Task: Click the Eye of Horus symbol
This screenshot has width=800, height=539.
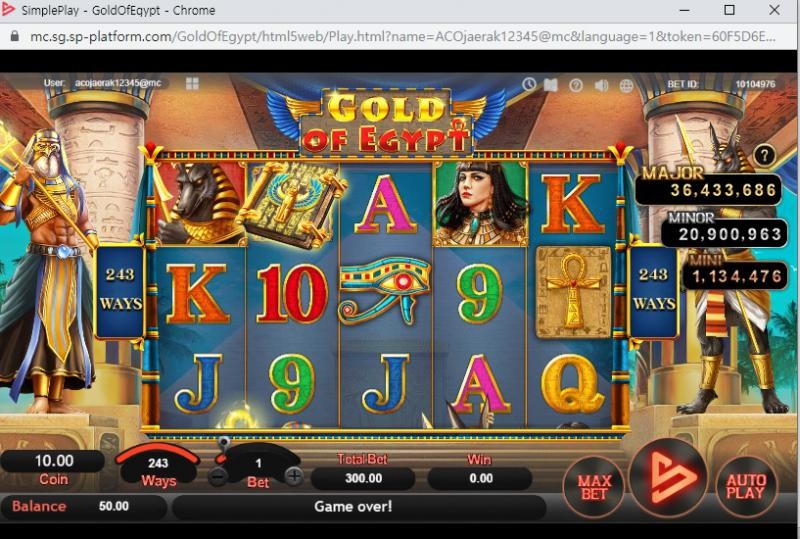Action: [x=385, y=290]
